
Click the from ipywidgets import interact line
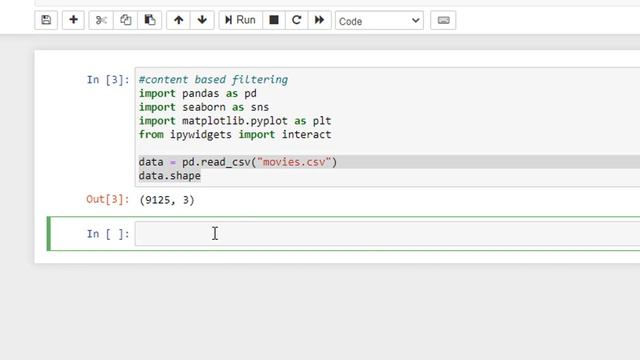(235, 135)
